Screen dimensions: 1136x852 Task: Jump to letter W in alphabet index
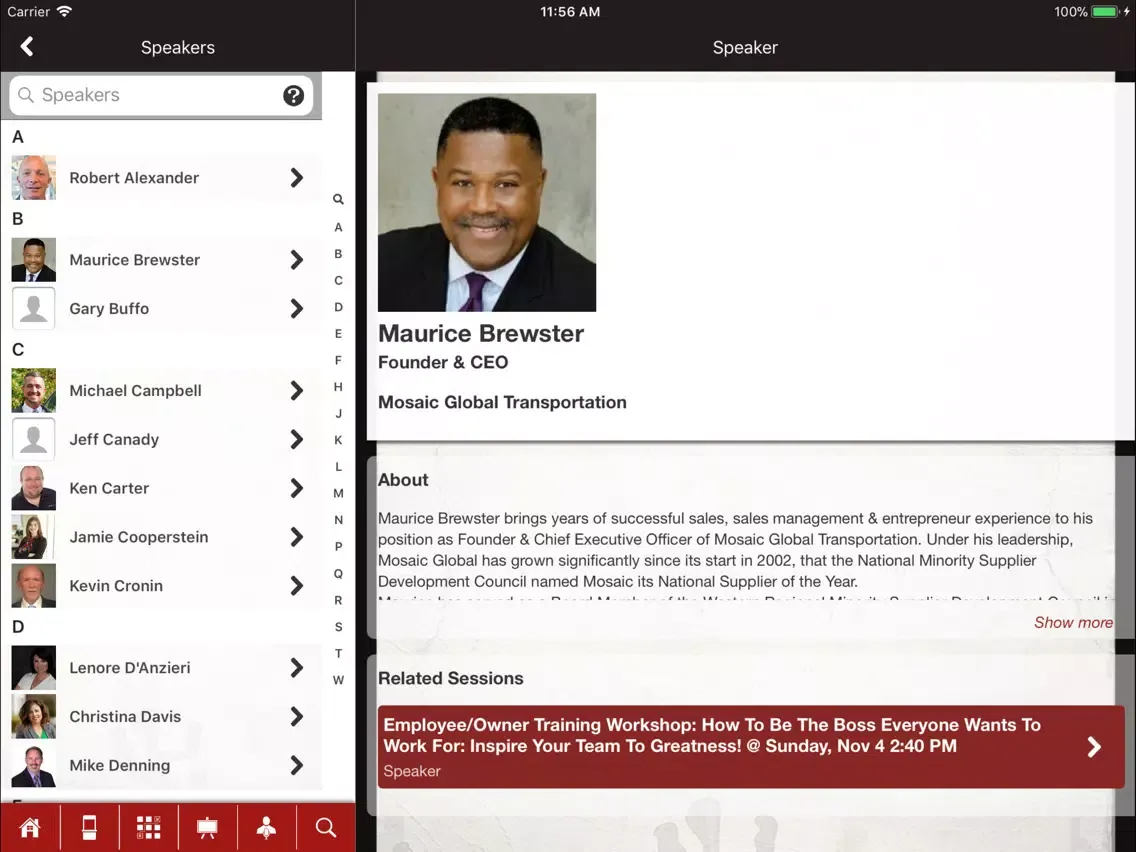338,680
